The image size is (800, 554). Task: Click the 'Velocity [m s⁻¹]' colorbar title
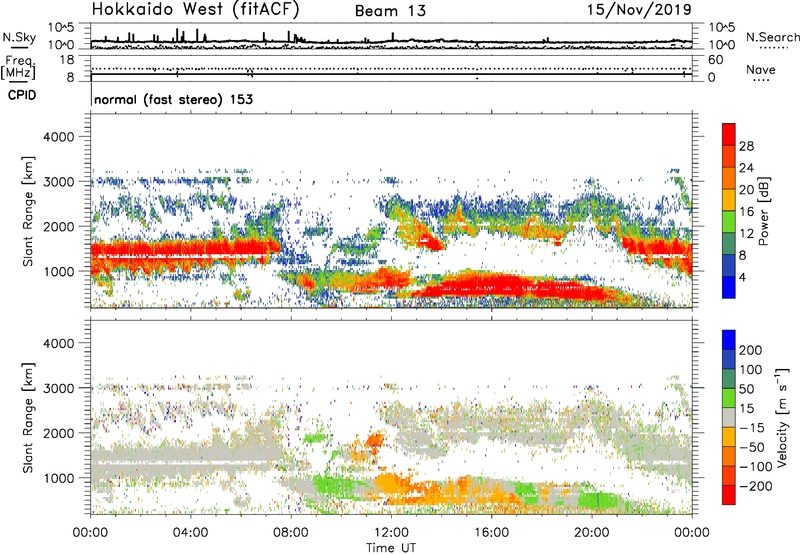click(782, 417)
